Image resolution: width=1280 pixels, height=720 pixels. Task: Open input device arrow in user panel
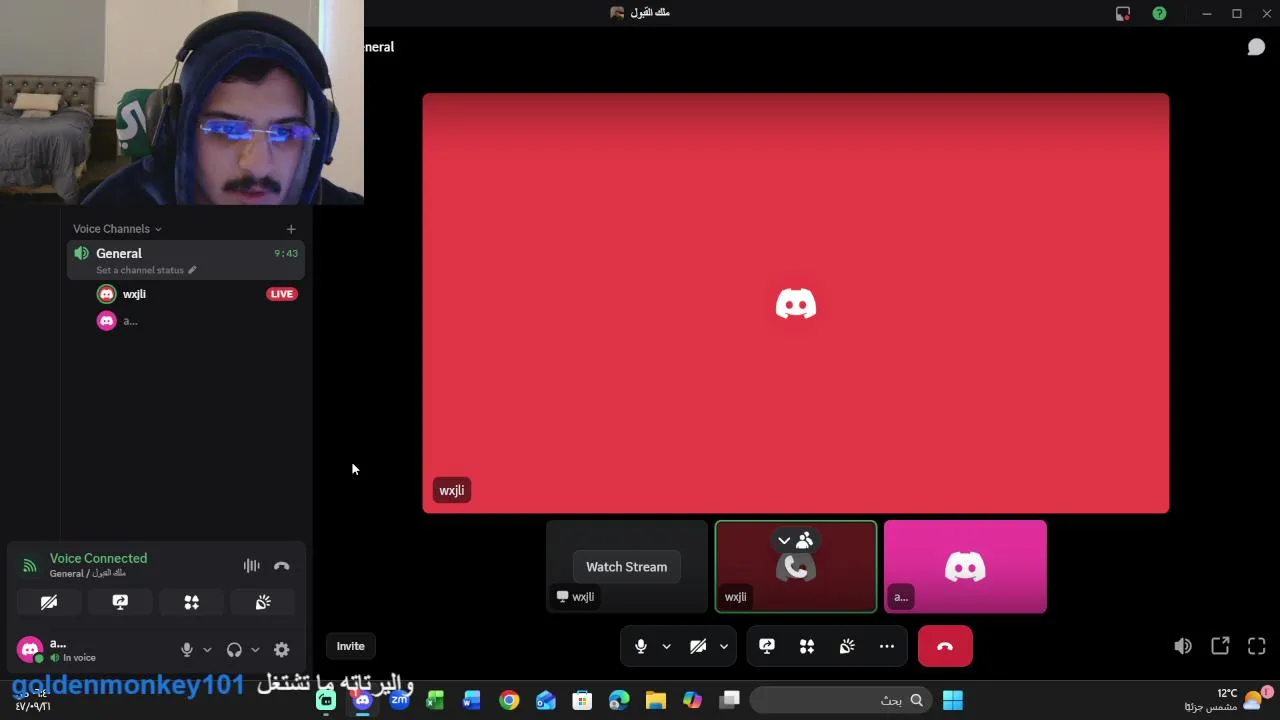tap(207, 650)
